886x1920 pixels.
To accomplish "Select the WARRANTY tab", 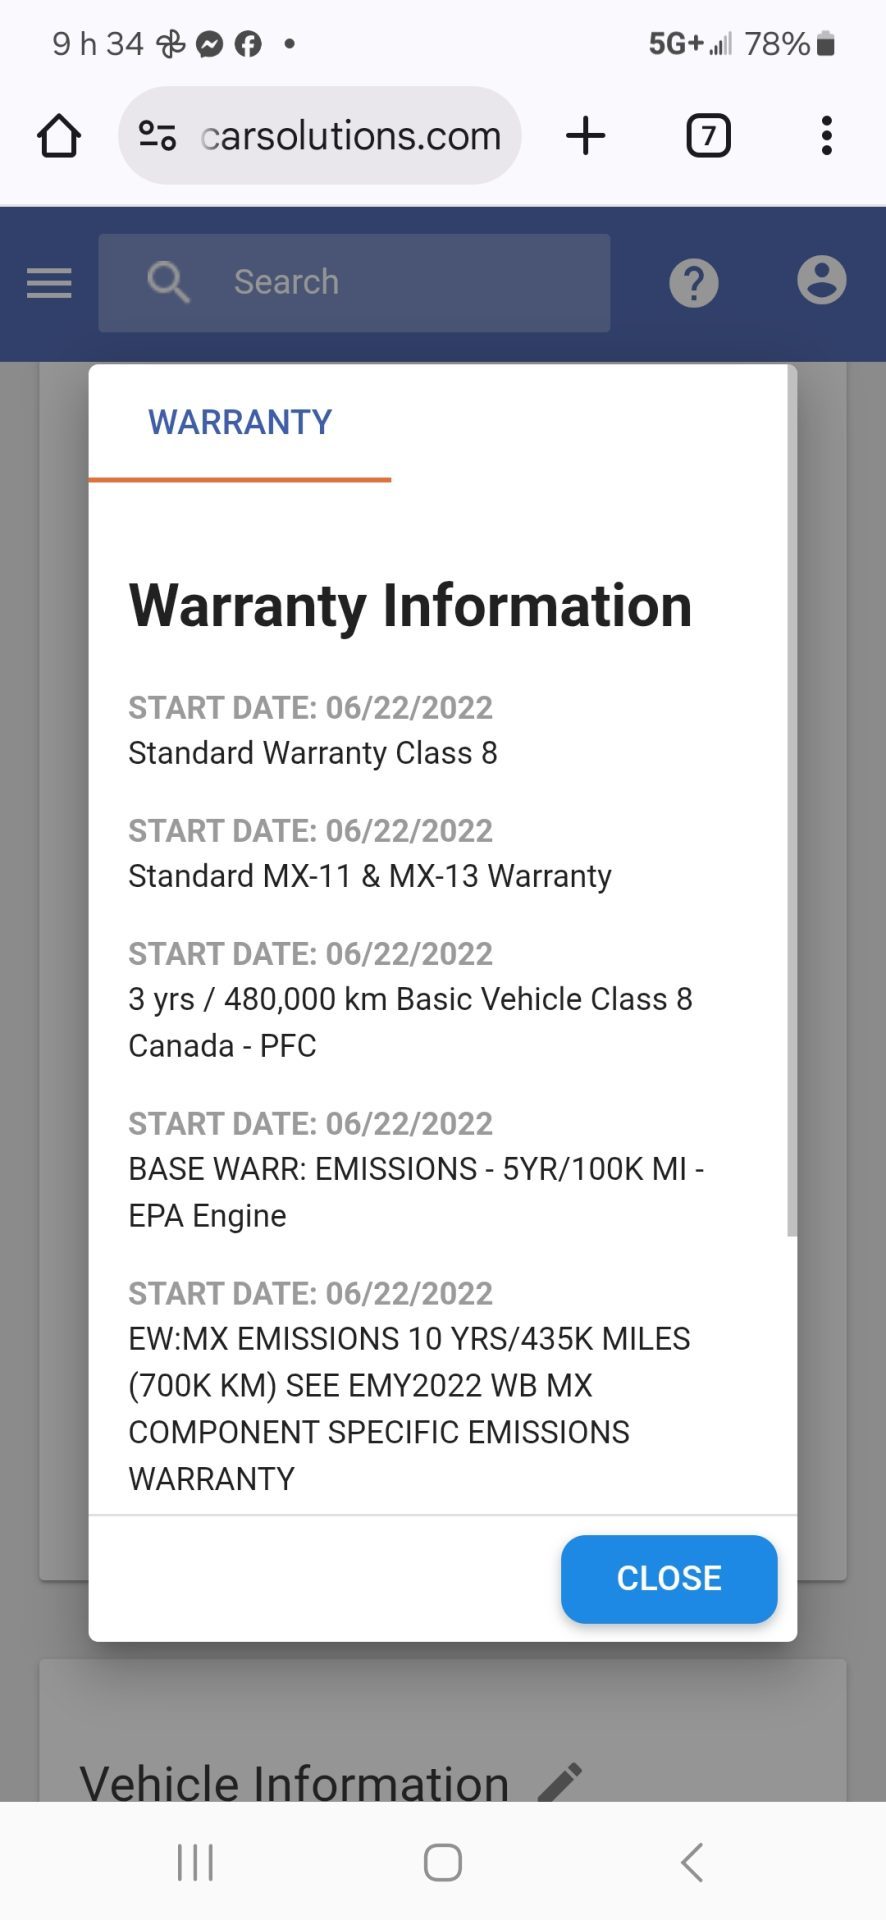I will (x=240, y=423).
